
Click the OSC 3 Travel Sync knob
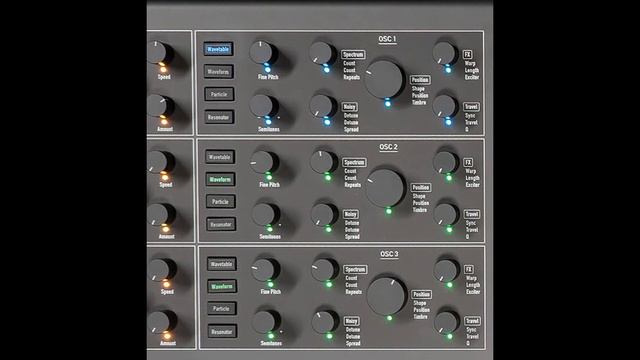(x=446, y=322)
